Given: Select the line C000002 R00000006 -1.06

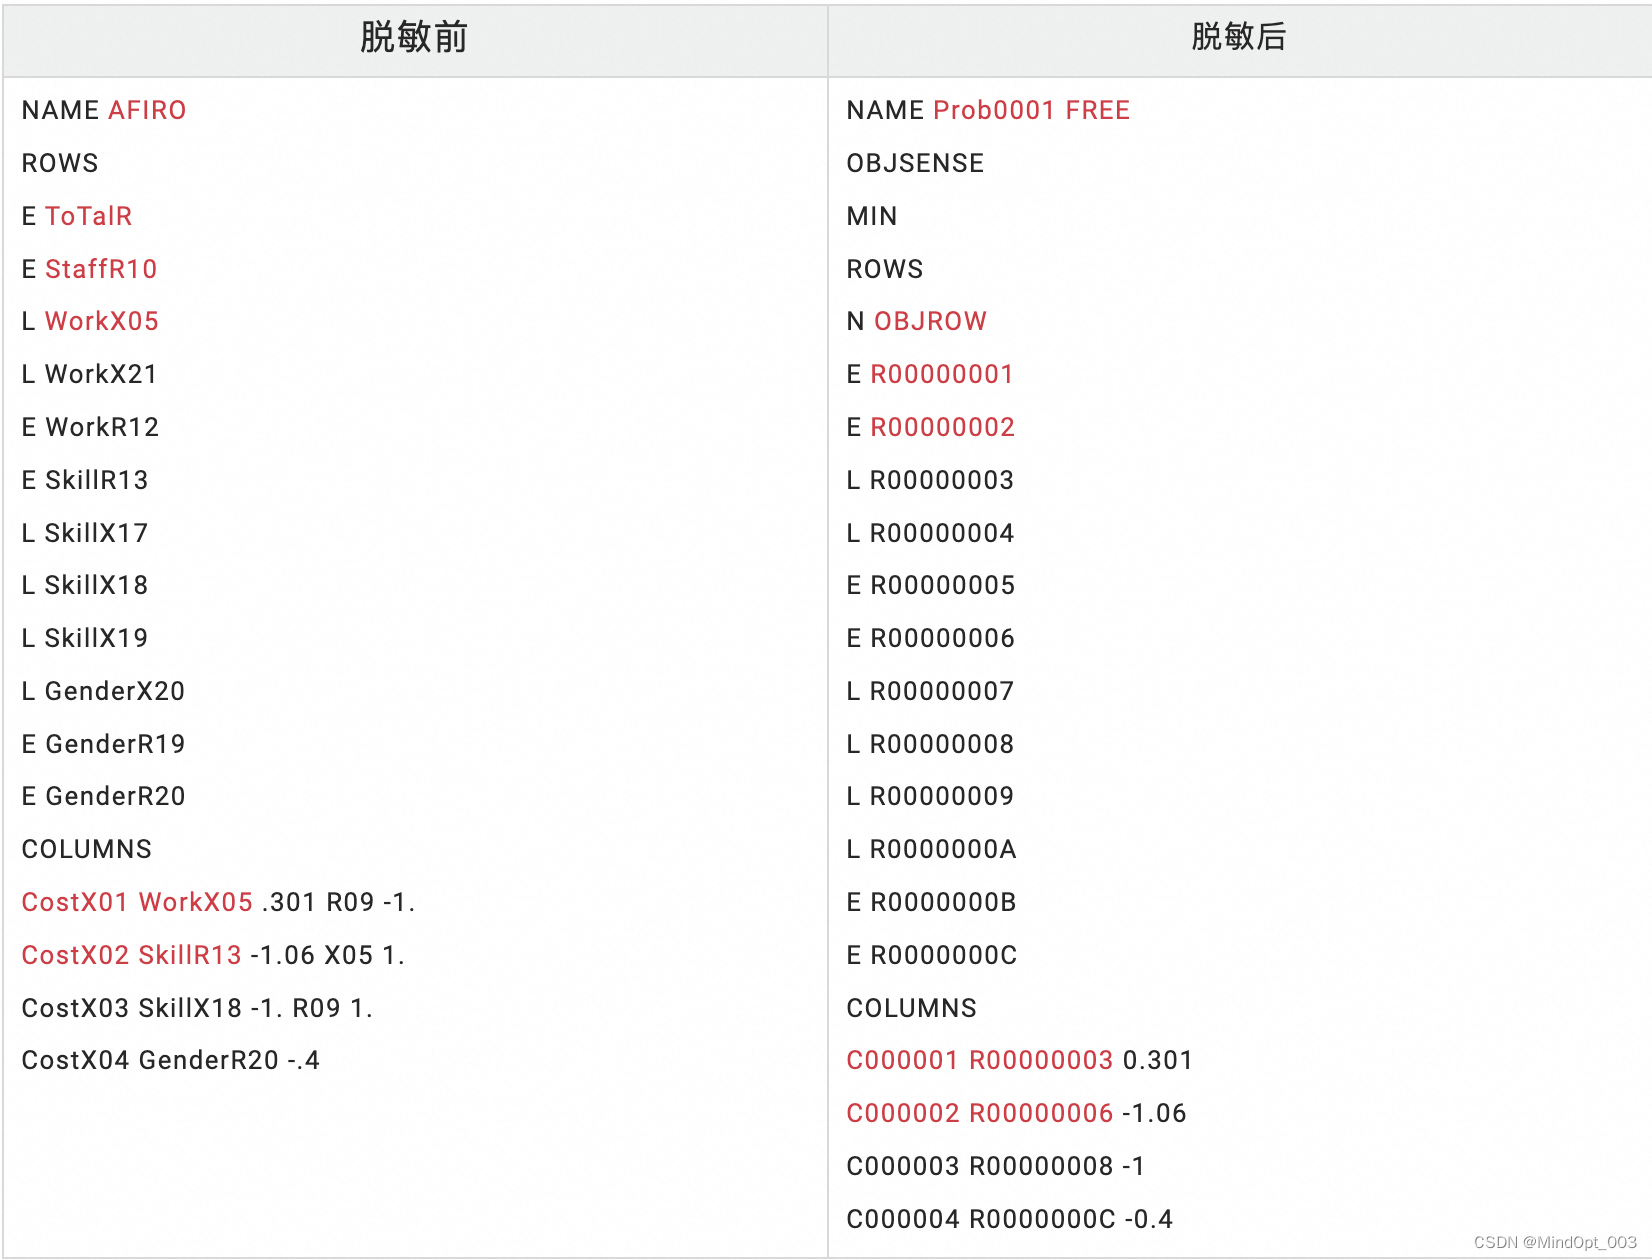Looking at the screenshot, I should coord(1017,1113).
